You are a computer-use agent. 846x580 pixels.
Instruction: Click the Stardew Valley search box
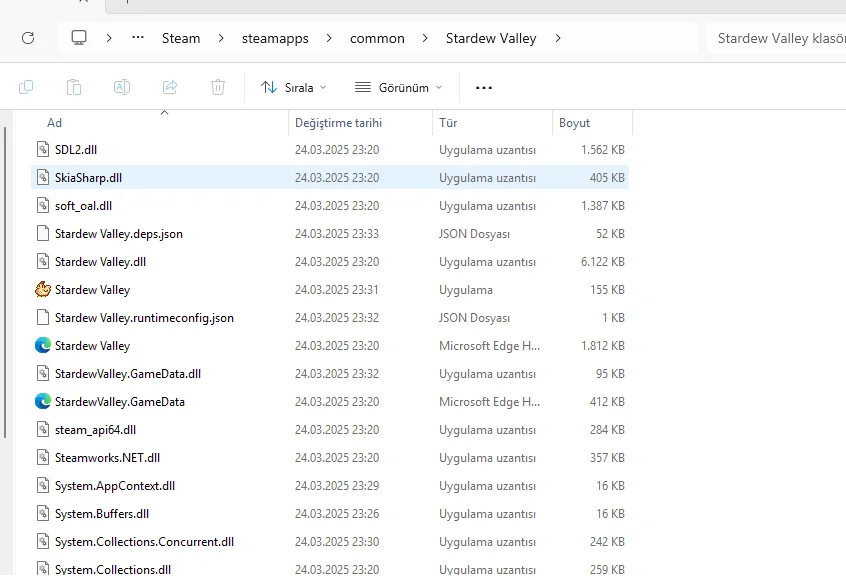tap(776, 38)
